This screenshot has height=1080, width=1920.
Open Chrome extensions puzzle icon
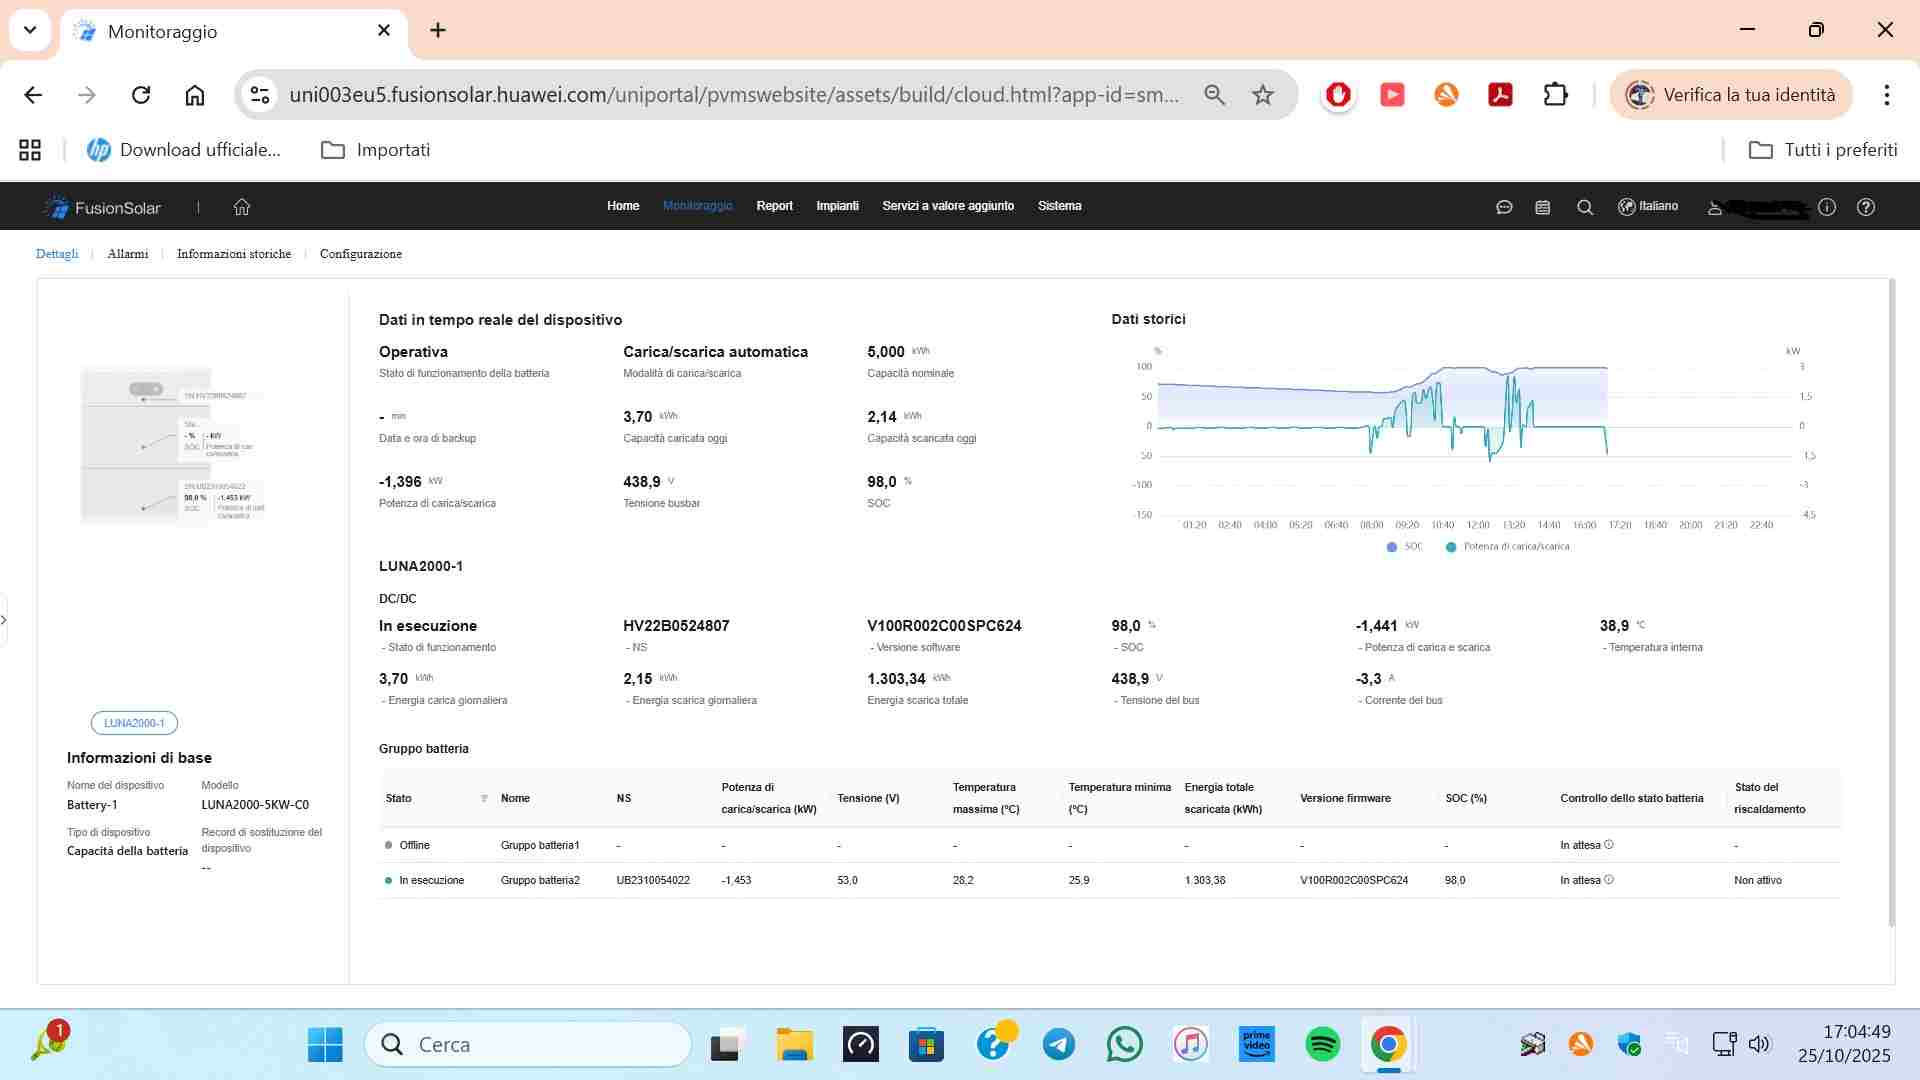(x=1555, y=95)
